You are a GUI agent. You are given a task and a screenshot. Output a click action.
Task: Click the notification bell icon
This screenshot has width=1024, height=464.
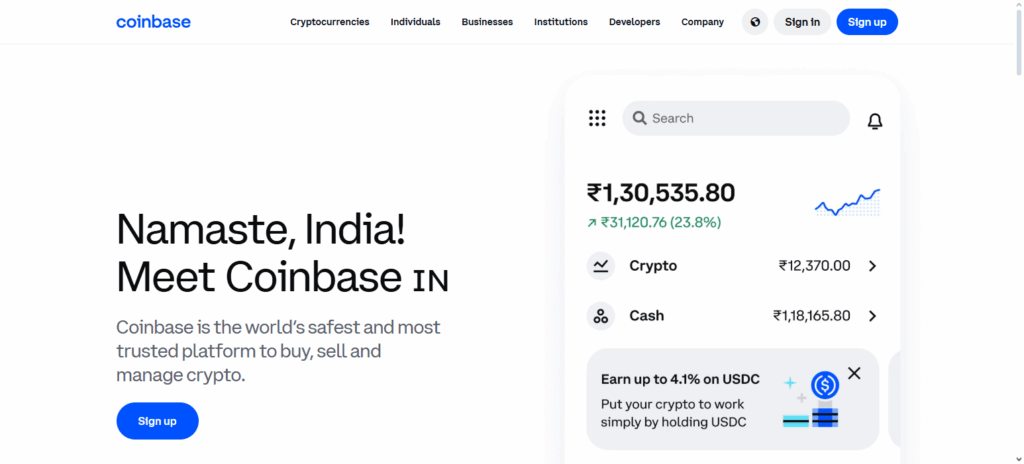[875, 121]
